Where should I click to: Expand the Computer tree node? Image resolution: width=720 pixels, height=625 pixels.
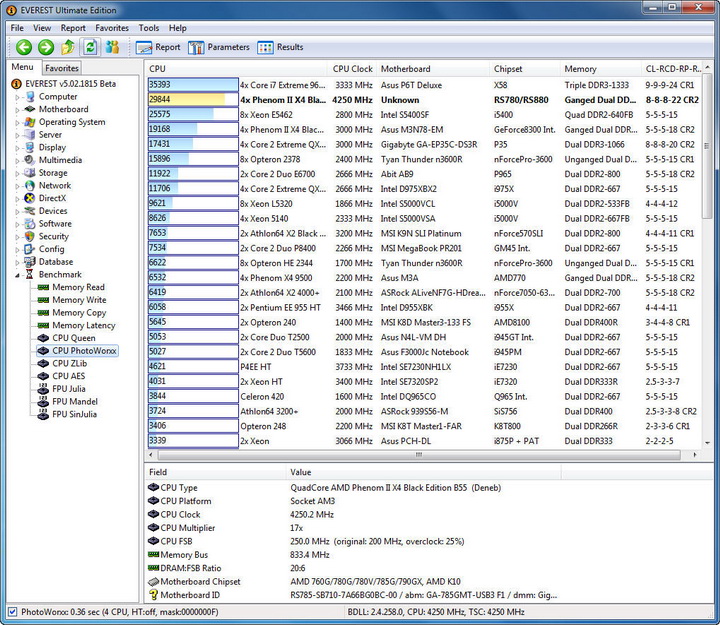17,97
